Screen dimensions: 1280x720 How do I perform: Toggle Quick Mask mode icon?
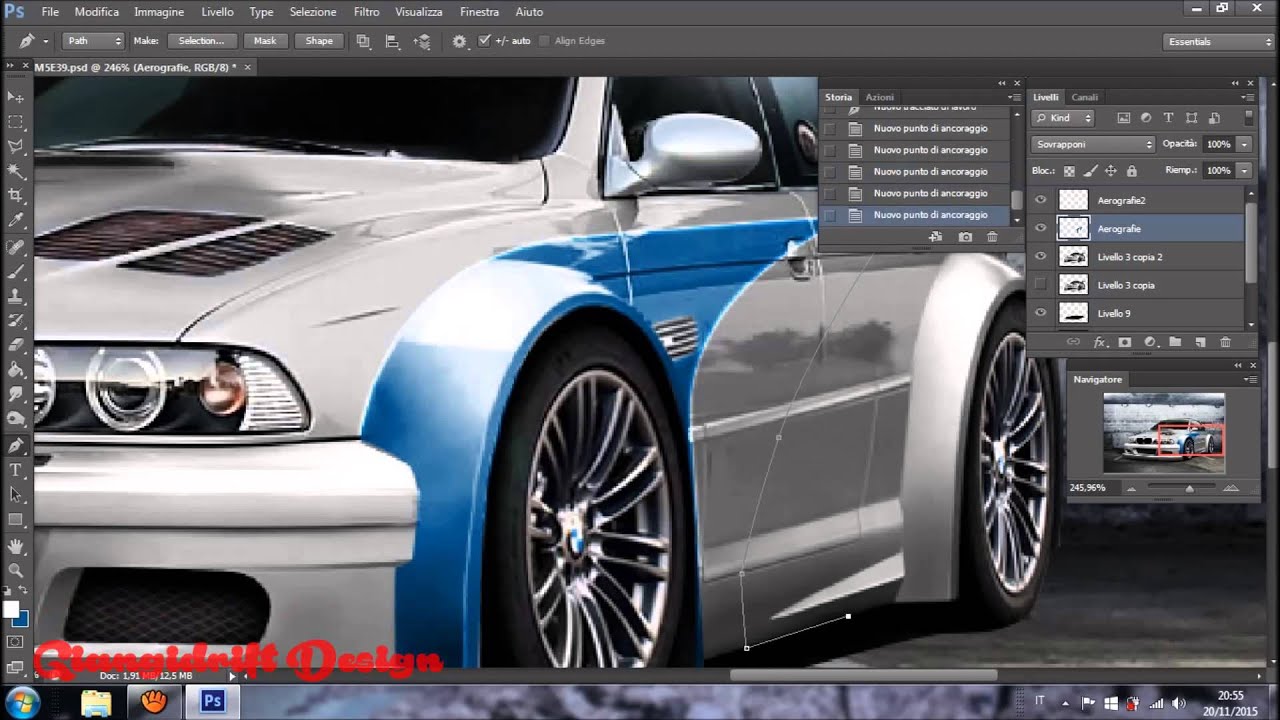16,641
